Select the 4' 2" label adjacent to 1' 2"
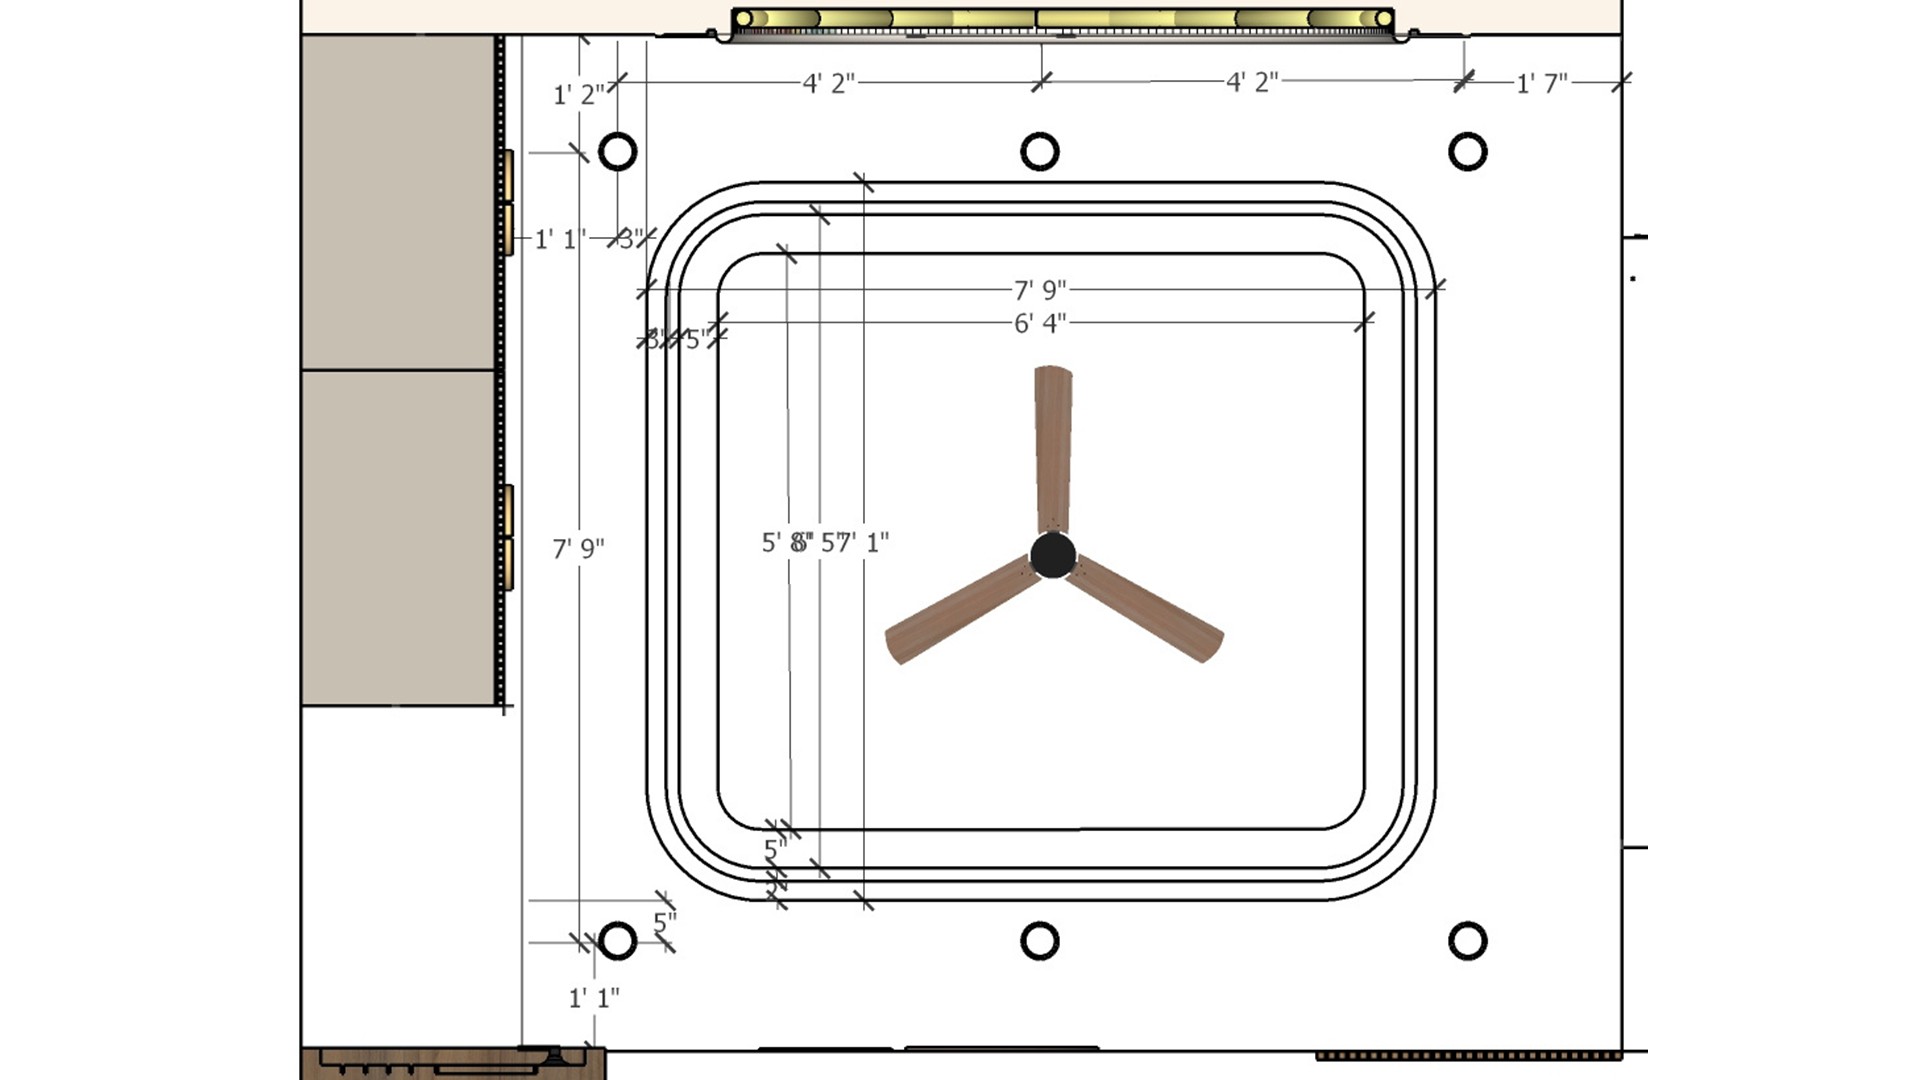Image resolution: width=1920 pixels, height=1080 pixels. coord(829,83)
